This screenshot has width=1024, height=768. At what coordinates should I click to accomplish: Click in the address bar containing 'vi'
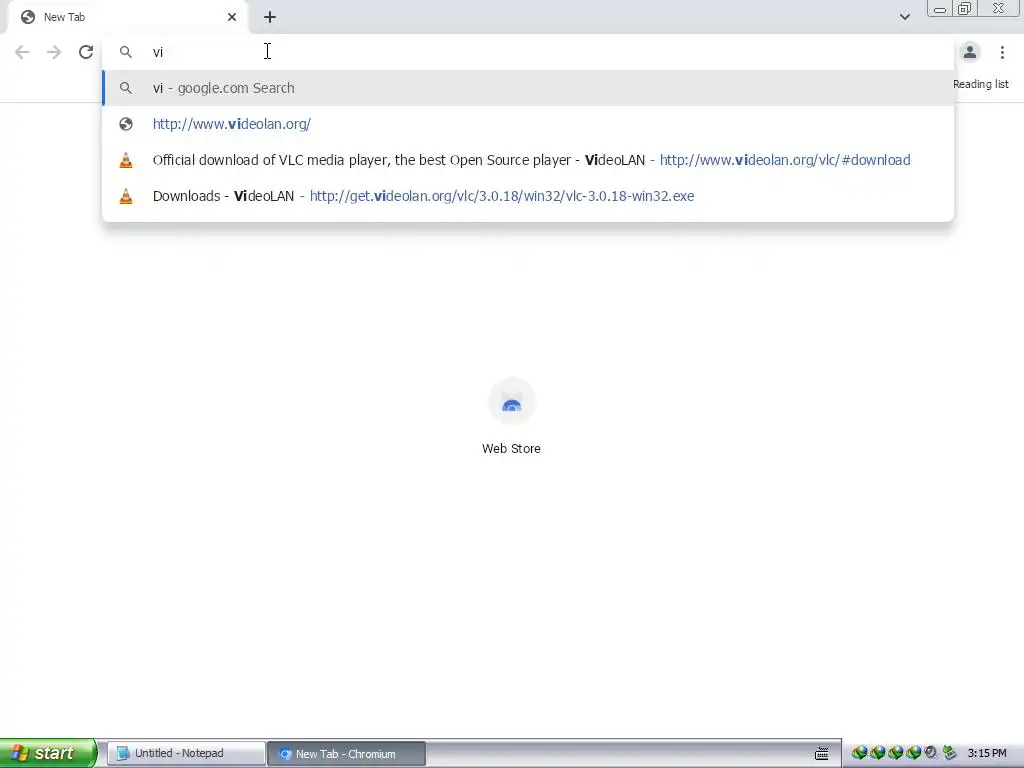pyautogui.click(x=528, y=52)
